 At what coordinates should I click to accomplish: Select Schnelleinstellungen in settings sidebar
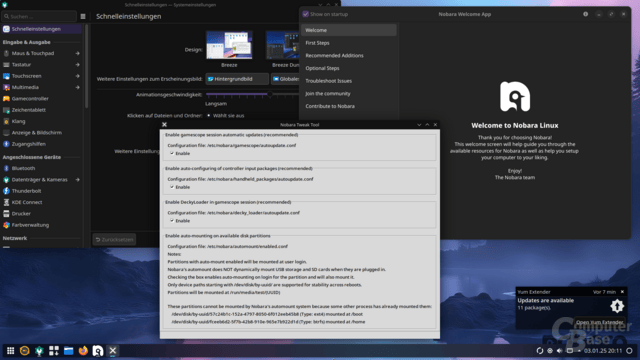click(41, 29)
